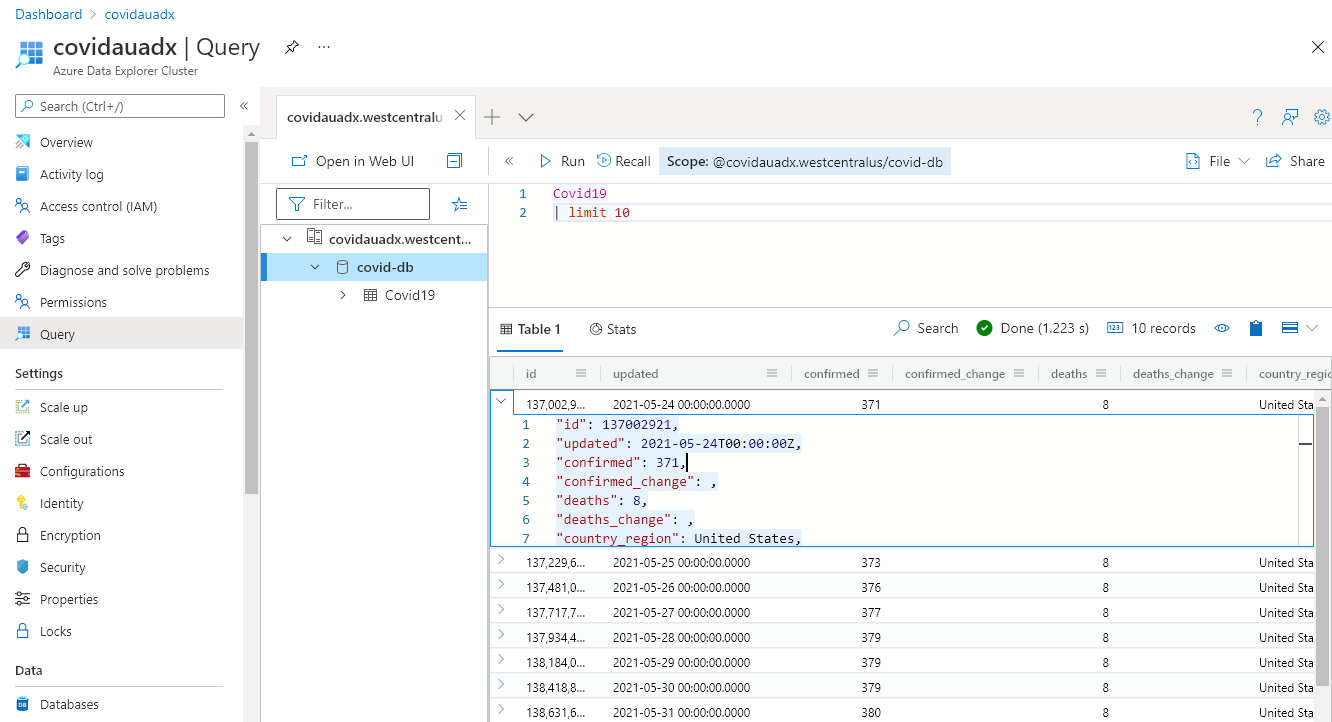Open the confirmed column menu icon
The image size is (1332, 722).
873,373
